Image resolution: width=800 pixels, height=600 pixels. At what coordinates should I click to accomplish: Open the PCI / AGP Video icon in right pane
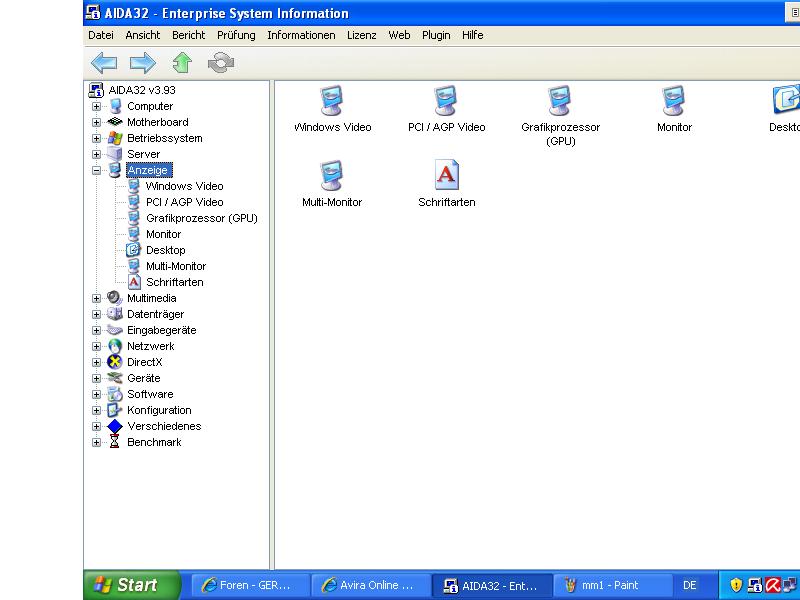coord(446,101)
